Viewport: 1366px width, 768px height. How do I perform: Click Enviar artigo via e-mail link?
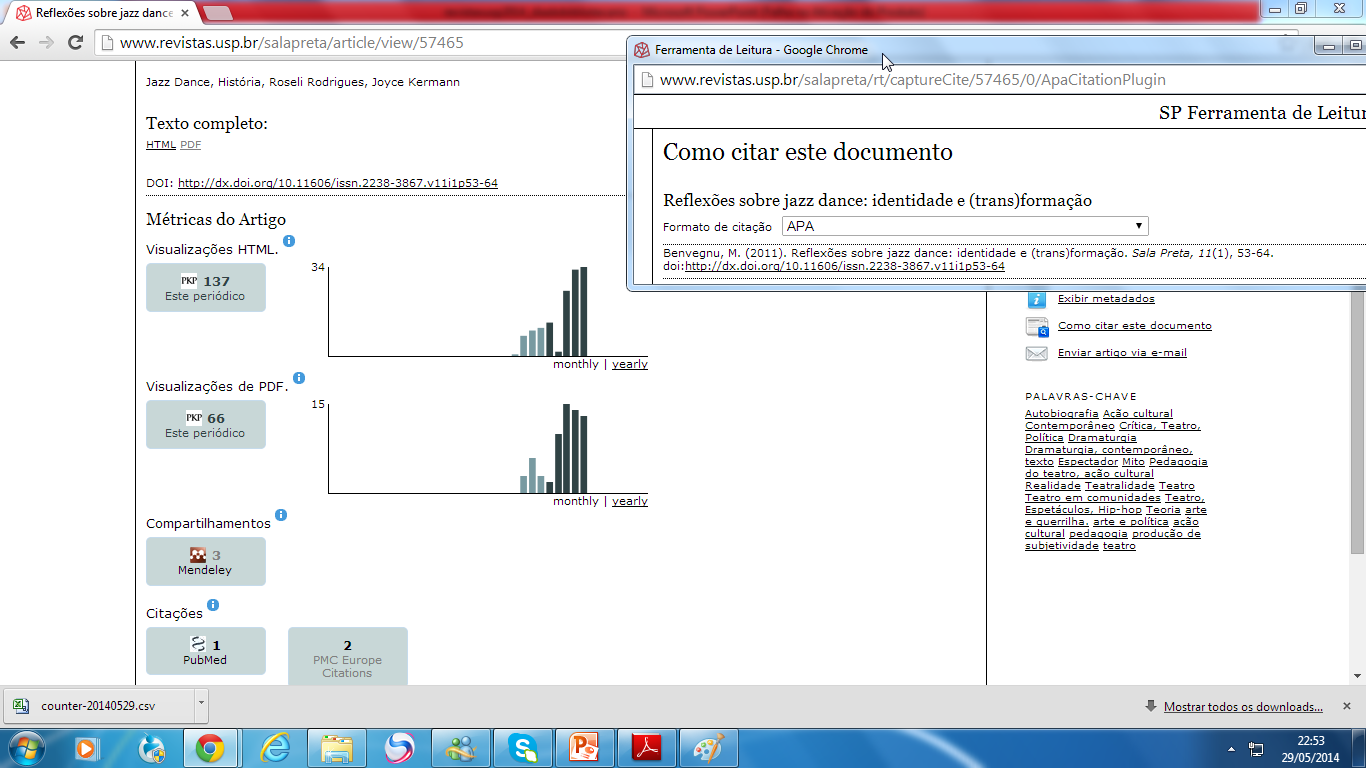click(x=1122, y=353)
